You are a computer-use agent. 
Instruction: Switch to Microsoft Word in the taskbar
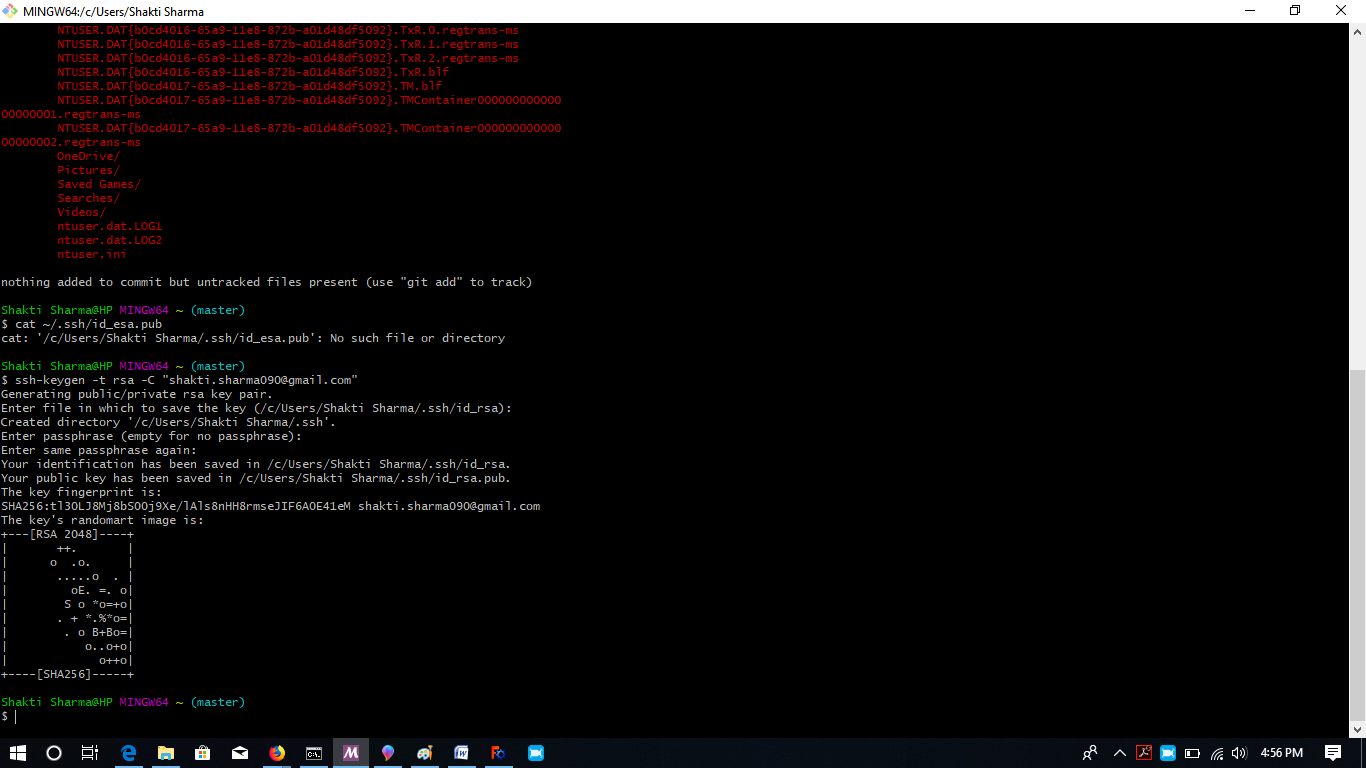[462, 753]
